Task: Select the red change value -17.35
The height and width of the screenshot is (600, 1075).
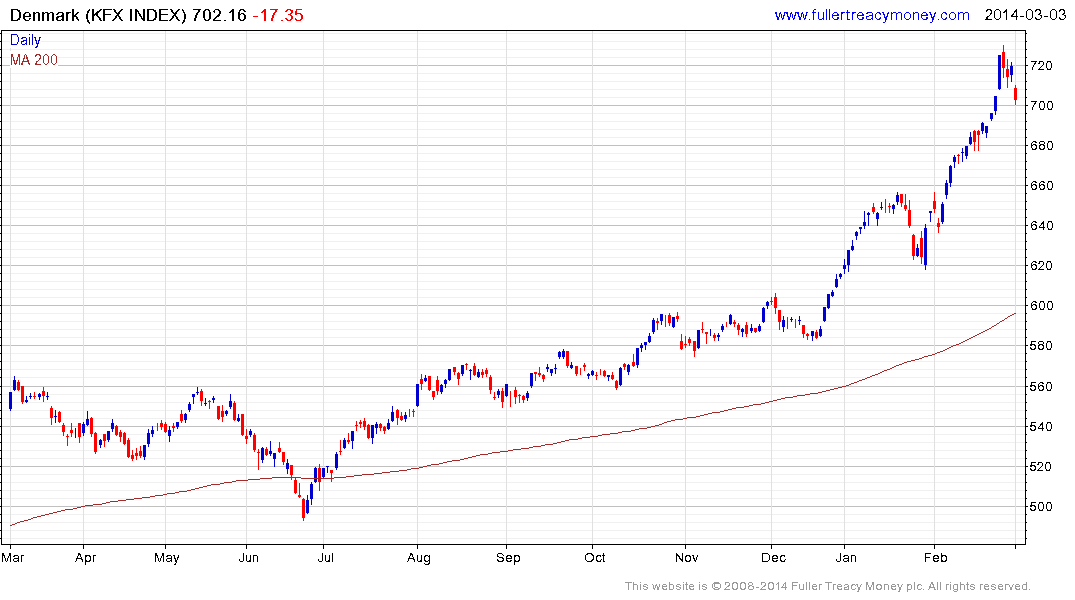Action: (x=278, y=15)
